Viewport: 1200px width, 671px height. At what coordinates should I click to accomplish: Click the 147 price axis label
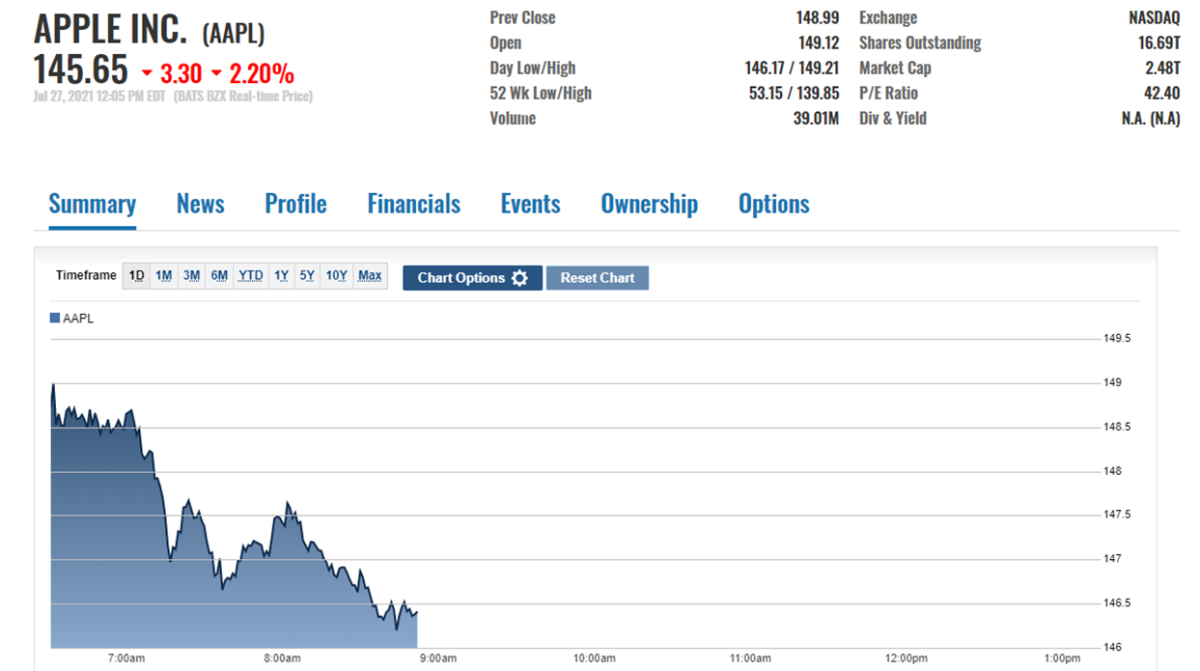click(1111, 559)
